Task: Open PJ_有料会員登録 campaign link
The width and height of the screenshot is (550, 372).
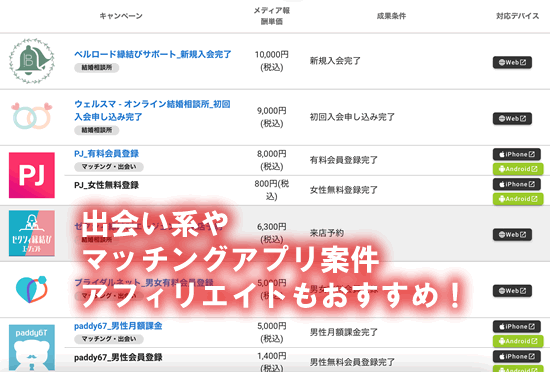Action: 106,154
